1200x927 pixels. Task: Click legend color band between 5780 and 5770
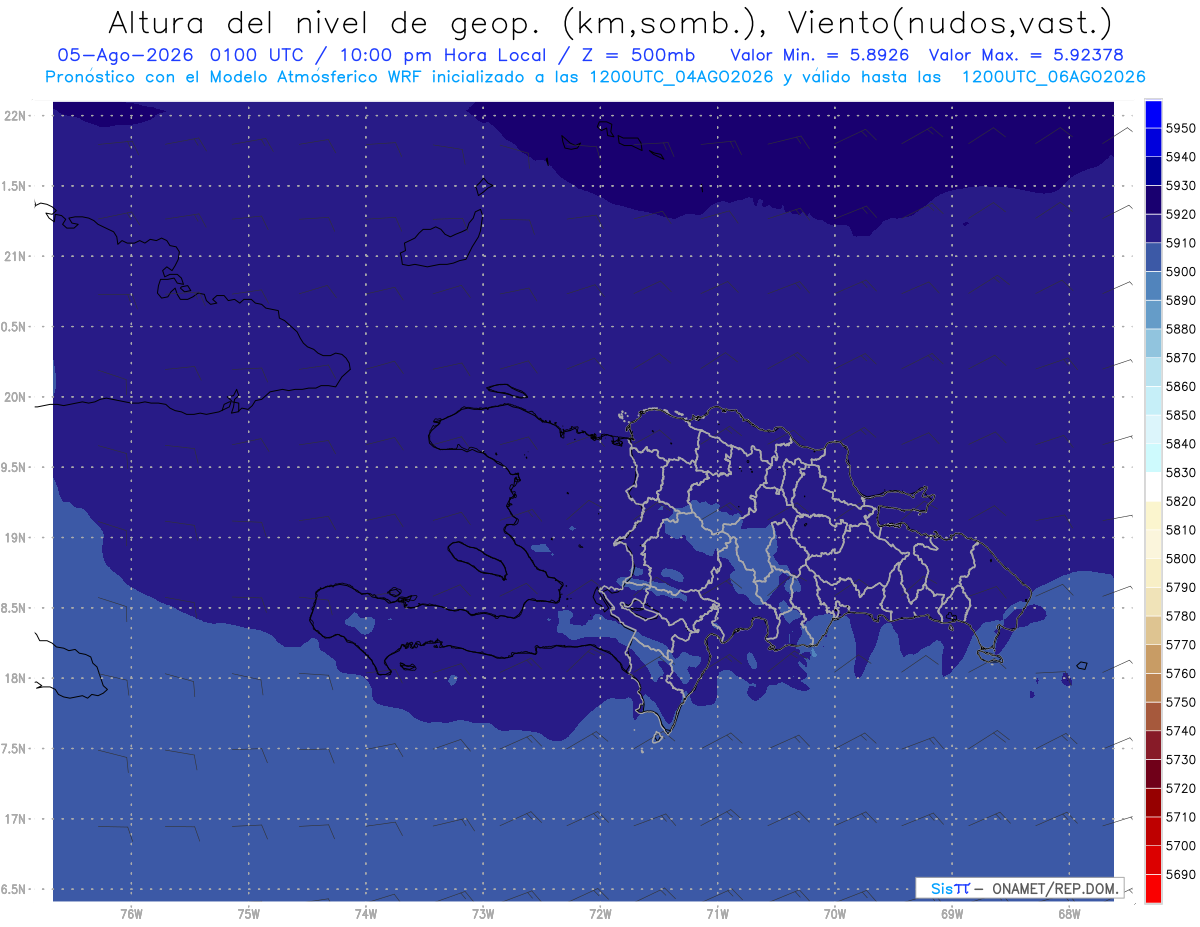(1152, 630)
